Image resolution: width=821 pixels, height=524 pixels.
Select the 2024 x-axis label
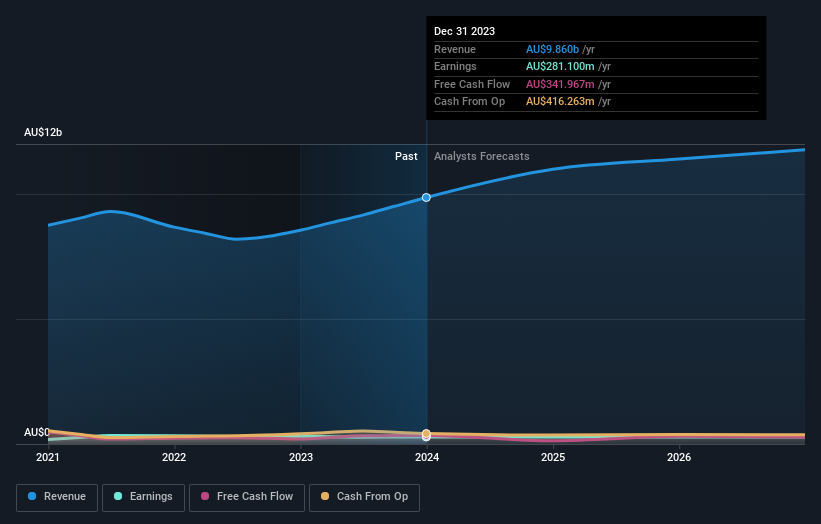point(427,458)
